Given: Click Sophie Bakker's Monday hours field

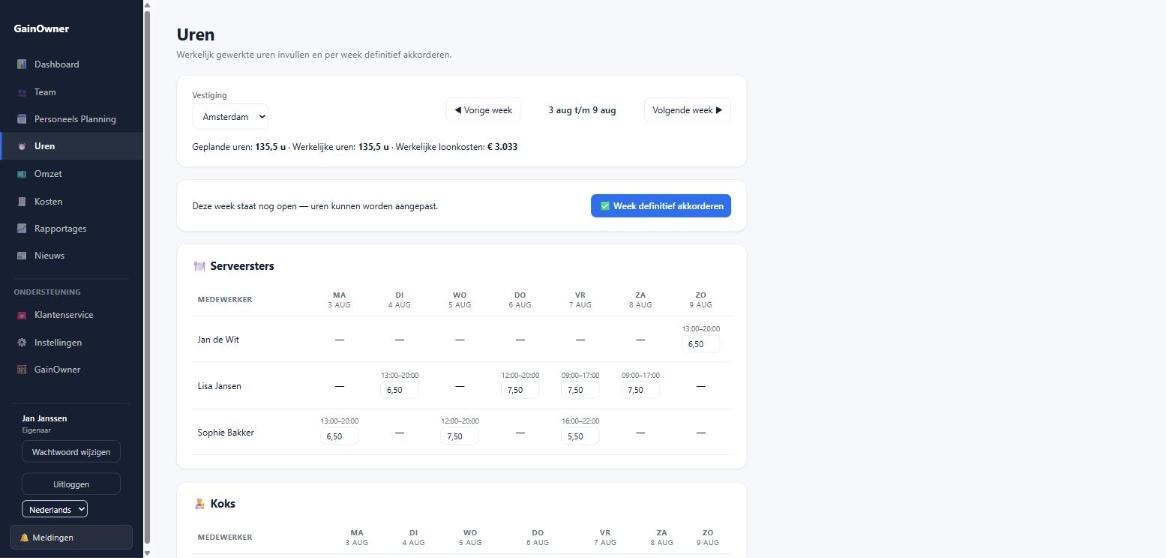Looking at the screenshot, I should coord(339,436).
